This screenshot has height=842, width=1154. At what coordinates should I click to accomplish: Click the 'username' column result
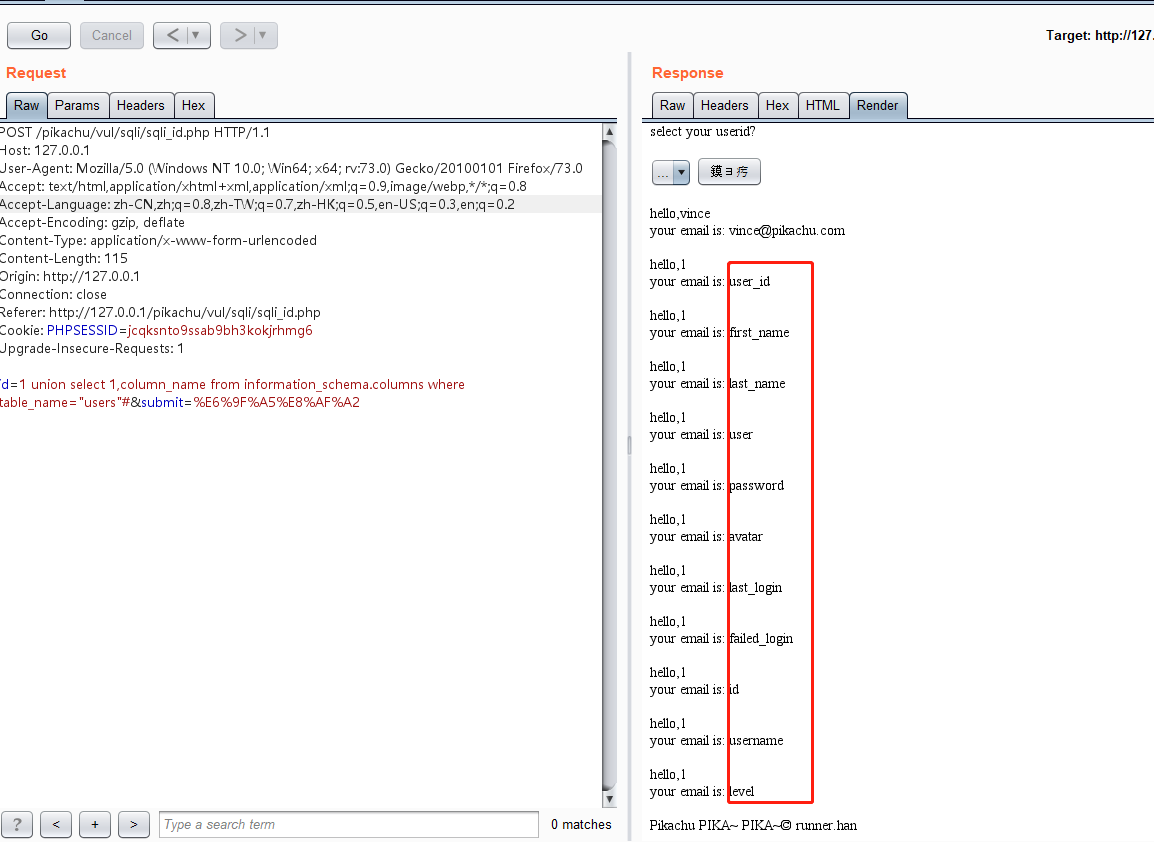point(756,740)
